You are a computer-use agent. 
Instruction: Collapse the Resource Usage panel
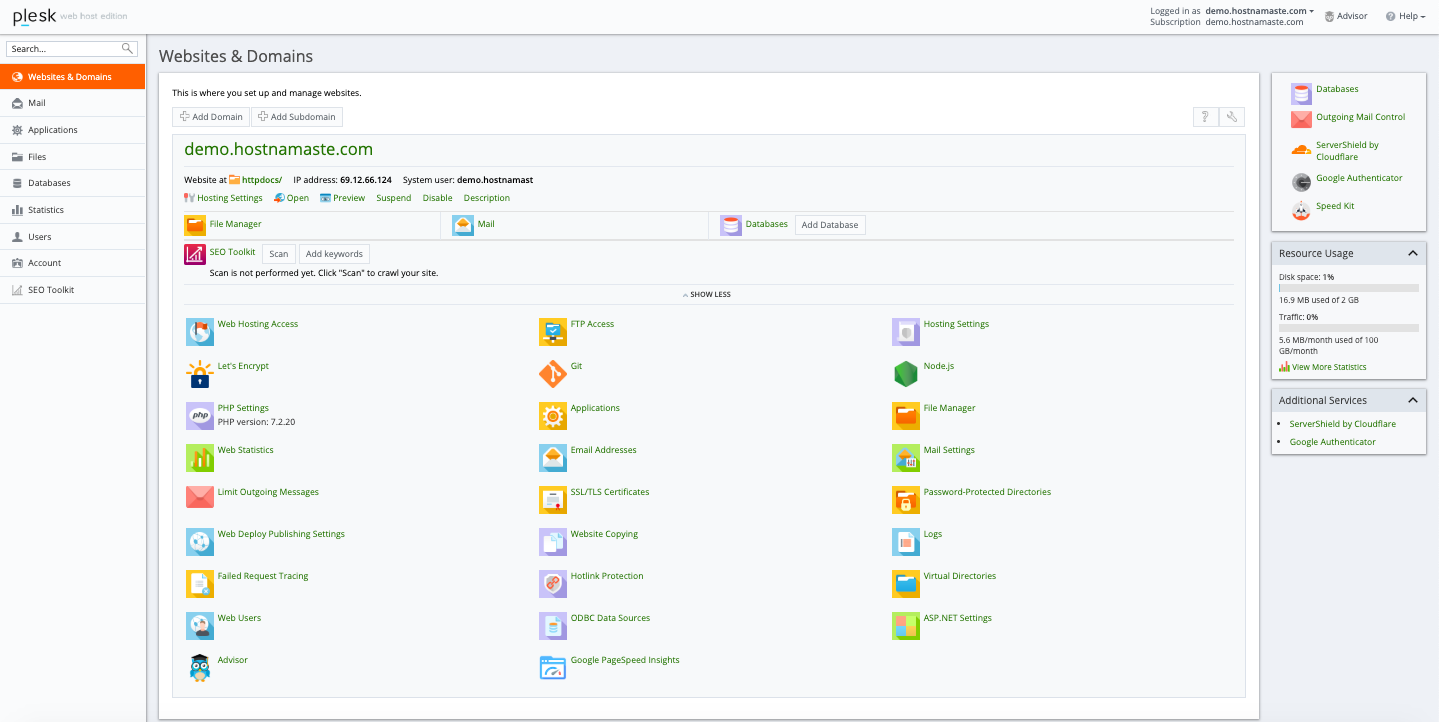click(1413, 253)
